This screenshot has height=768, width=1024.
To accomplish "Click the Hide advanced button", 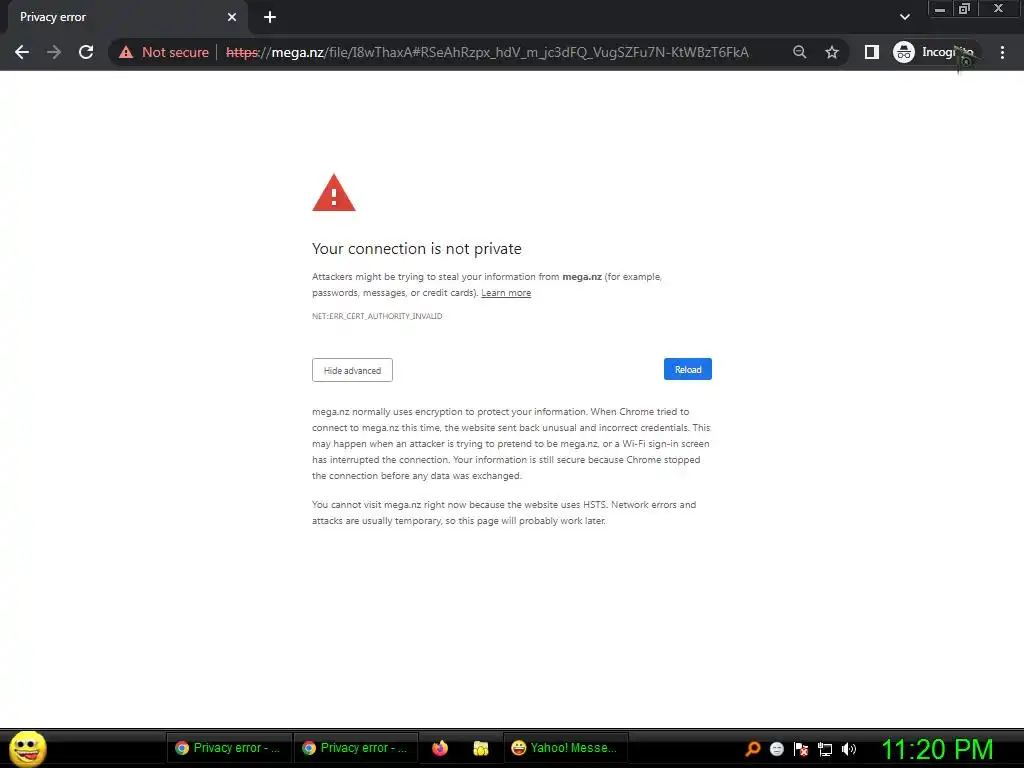I will coord(352,370).
